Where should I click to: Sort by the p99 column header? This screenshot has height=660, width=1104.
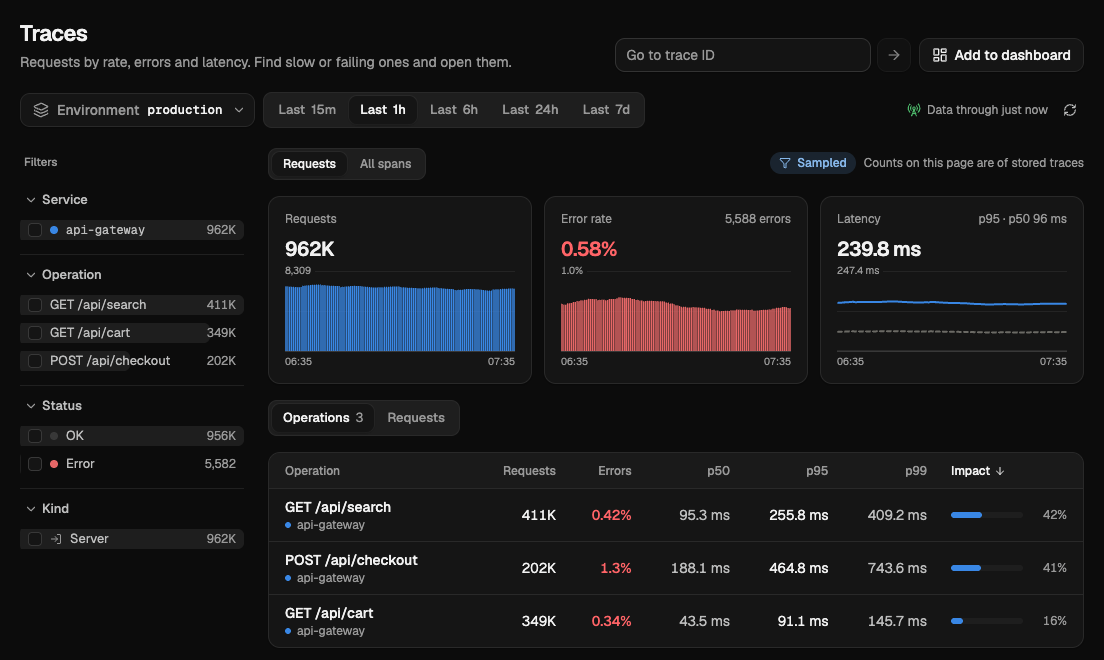pos(915,471)
